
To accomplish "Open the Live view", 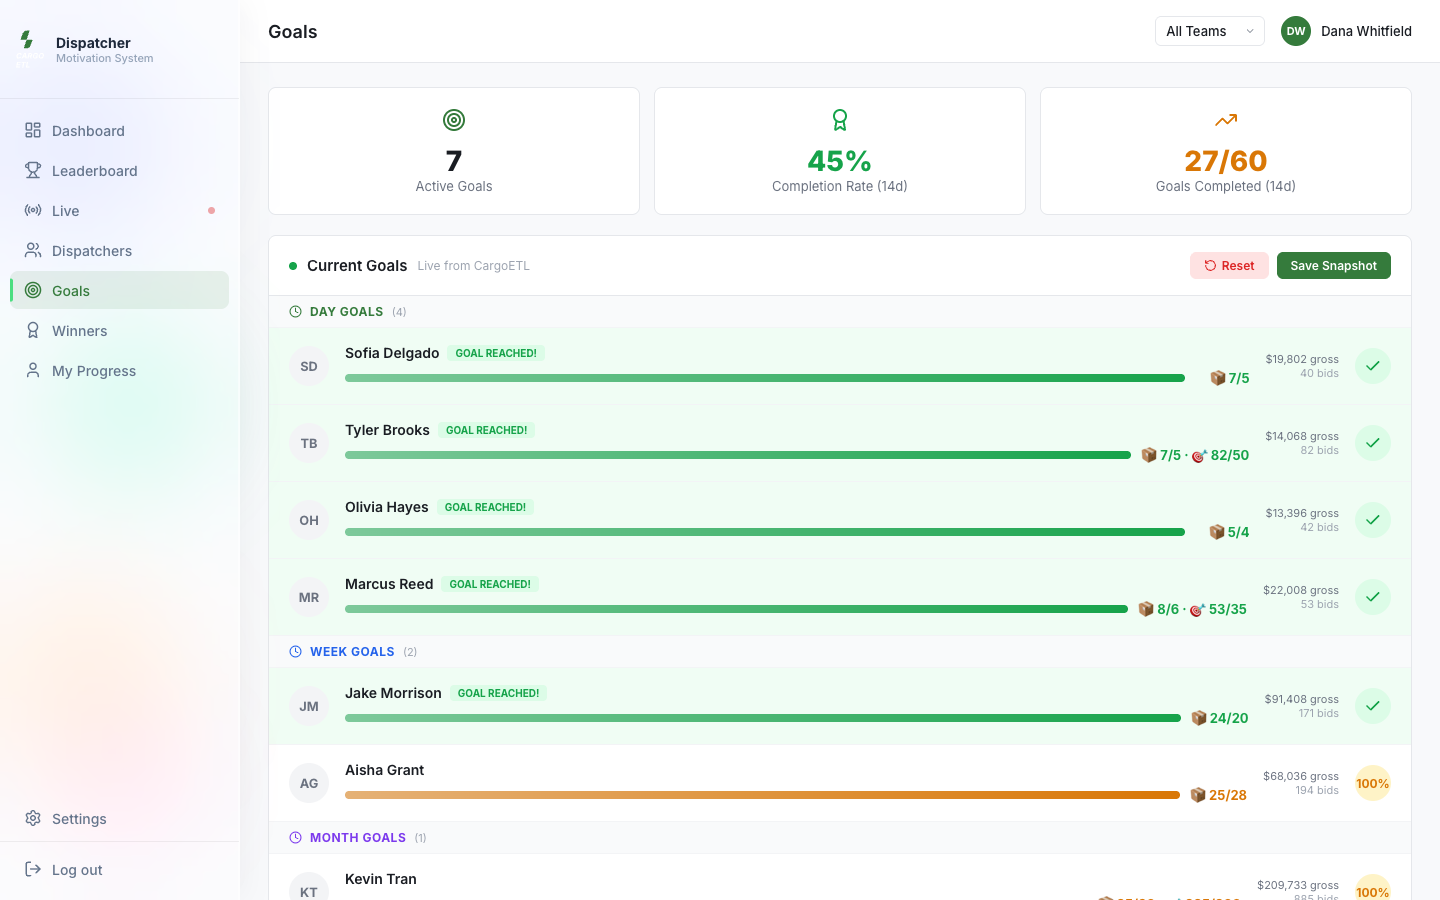I will click(120, 211).
